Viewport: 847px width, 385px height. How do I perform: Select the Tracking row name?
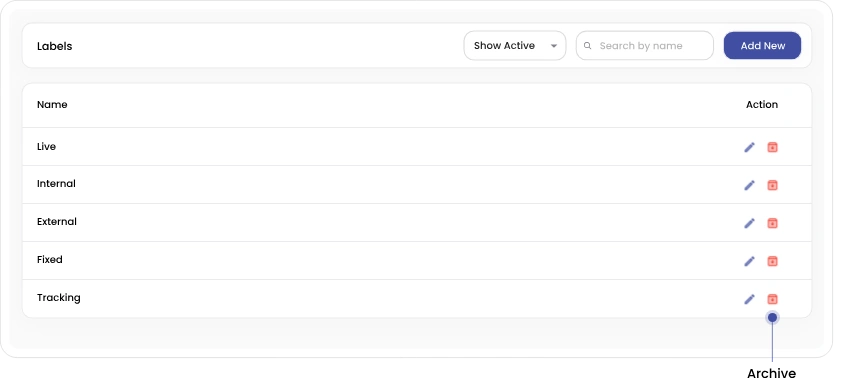[58, 298]
